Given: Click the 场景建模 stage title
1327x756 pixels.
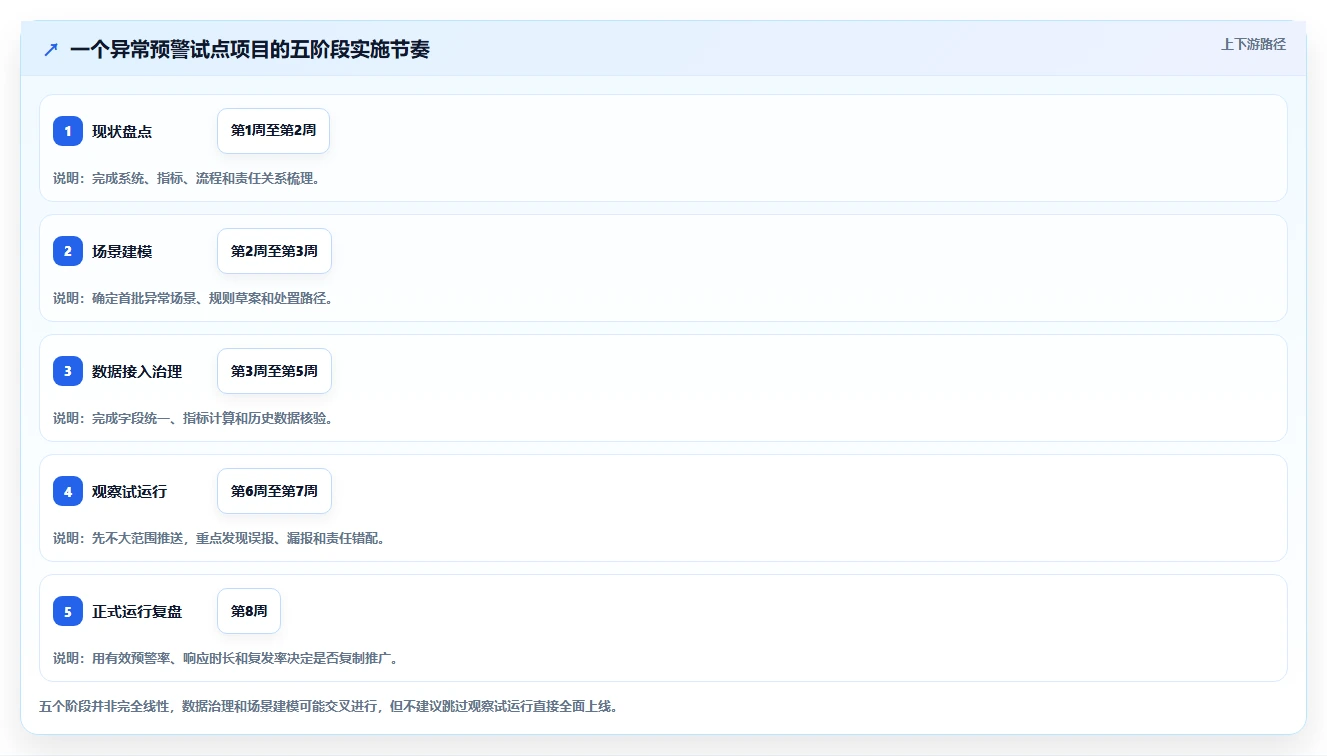Looking at the screenshot, I should (122, 252).
